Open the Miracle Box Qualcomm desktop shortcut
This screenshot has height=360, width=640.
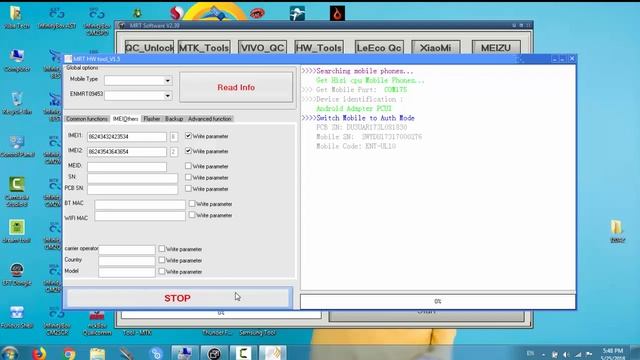point(97,322)
